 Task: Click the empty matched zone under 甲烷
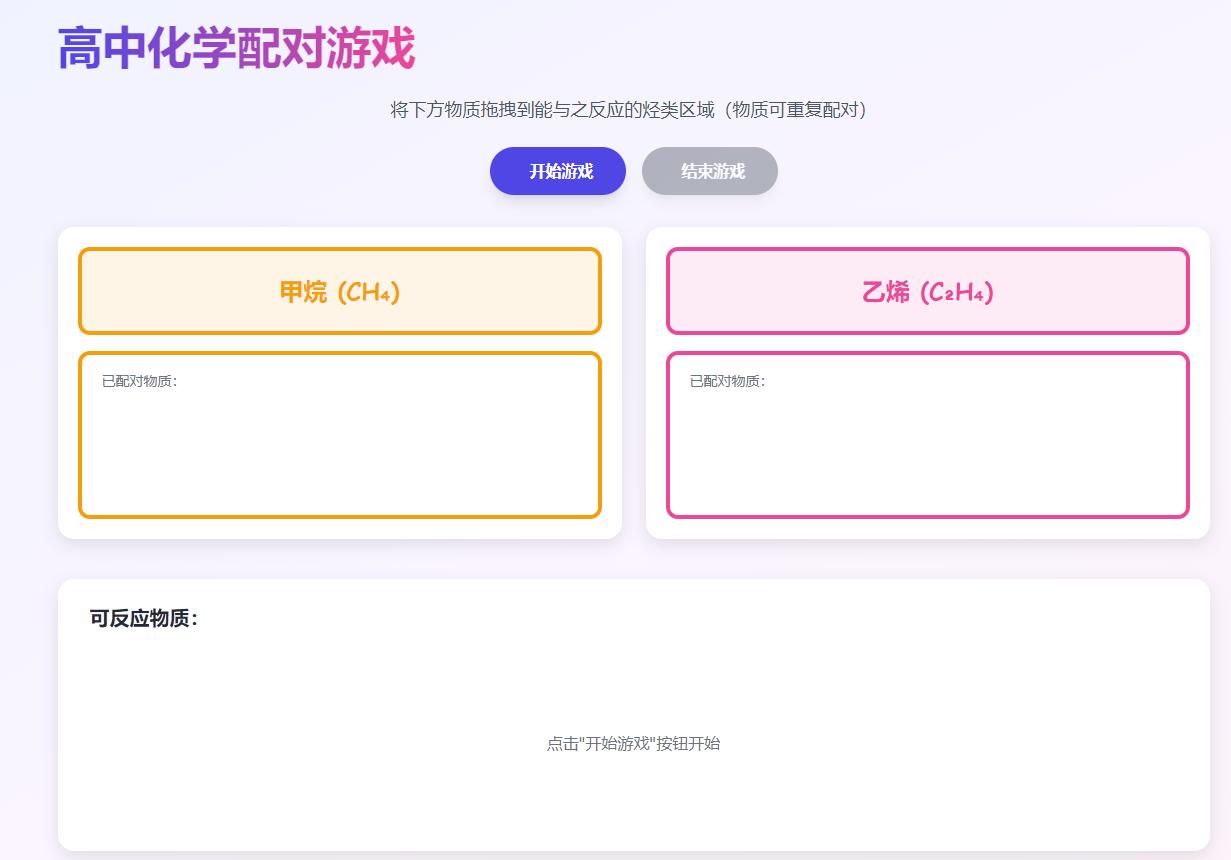coord(339,450)
